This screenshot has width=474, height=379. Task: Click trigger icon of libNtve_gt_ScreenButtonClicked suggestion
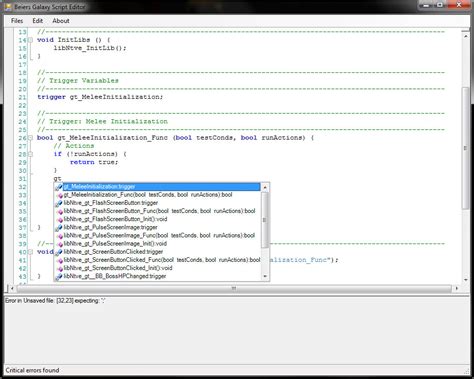click(x=59, y=252)
